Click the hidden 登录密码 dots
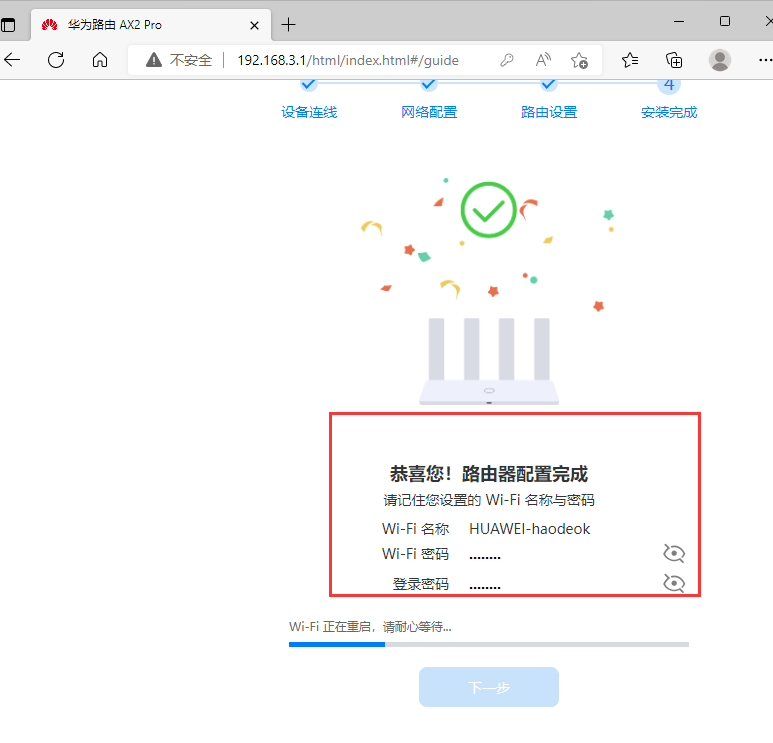773x743 pixels. coord(485,587)
